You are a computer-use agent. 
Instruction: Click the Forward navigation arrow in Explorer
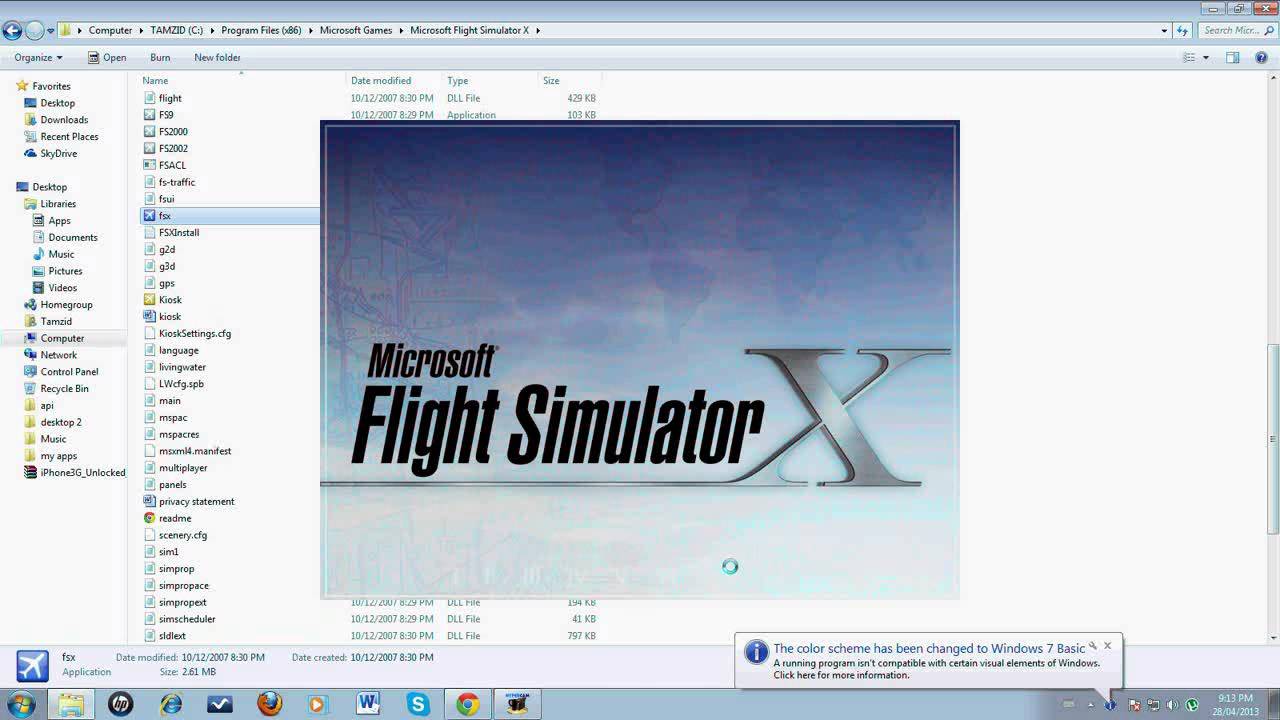click(x=35, y=30)
